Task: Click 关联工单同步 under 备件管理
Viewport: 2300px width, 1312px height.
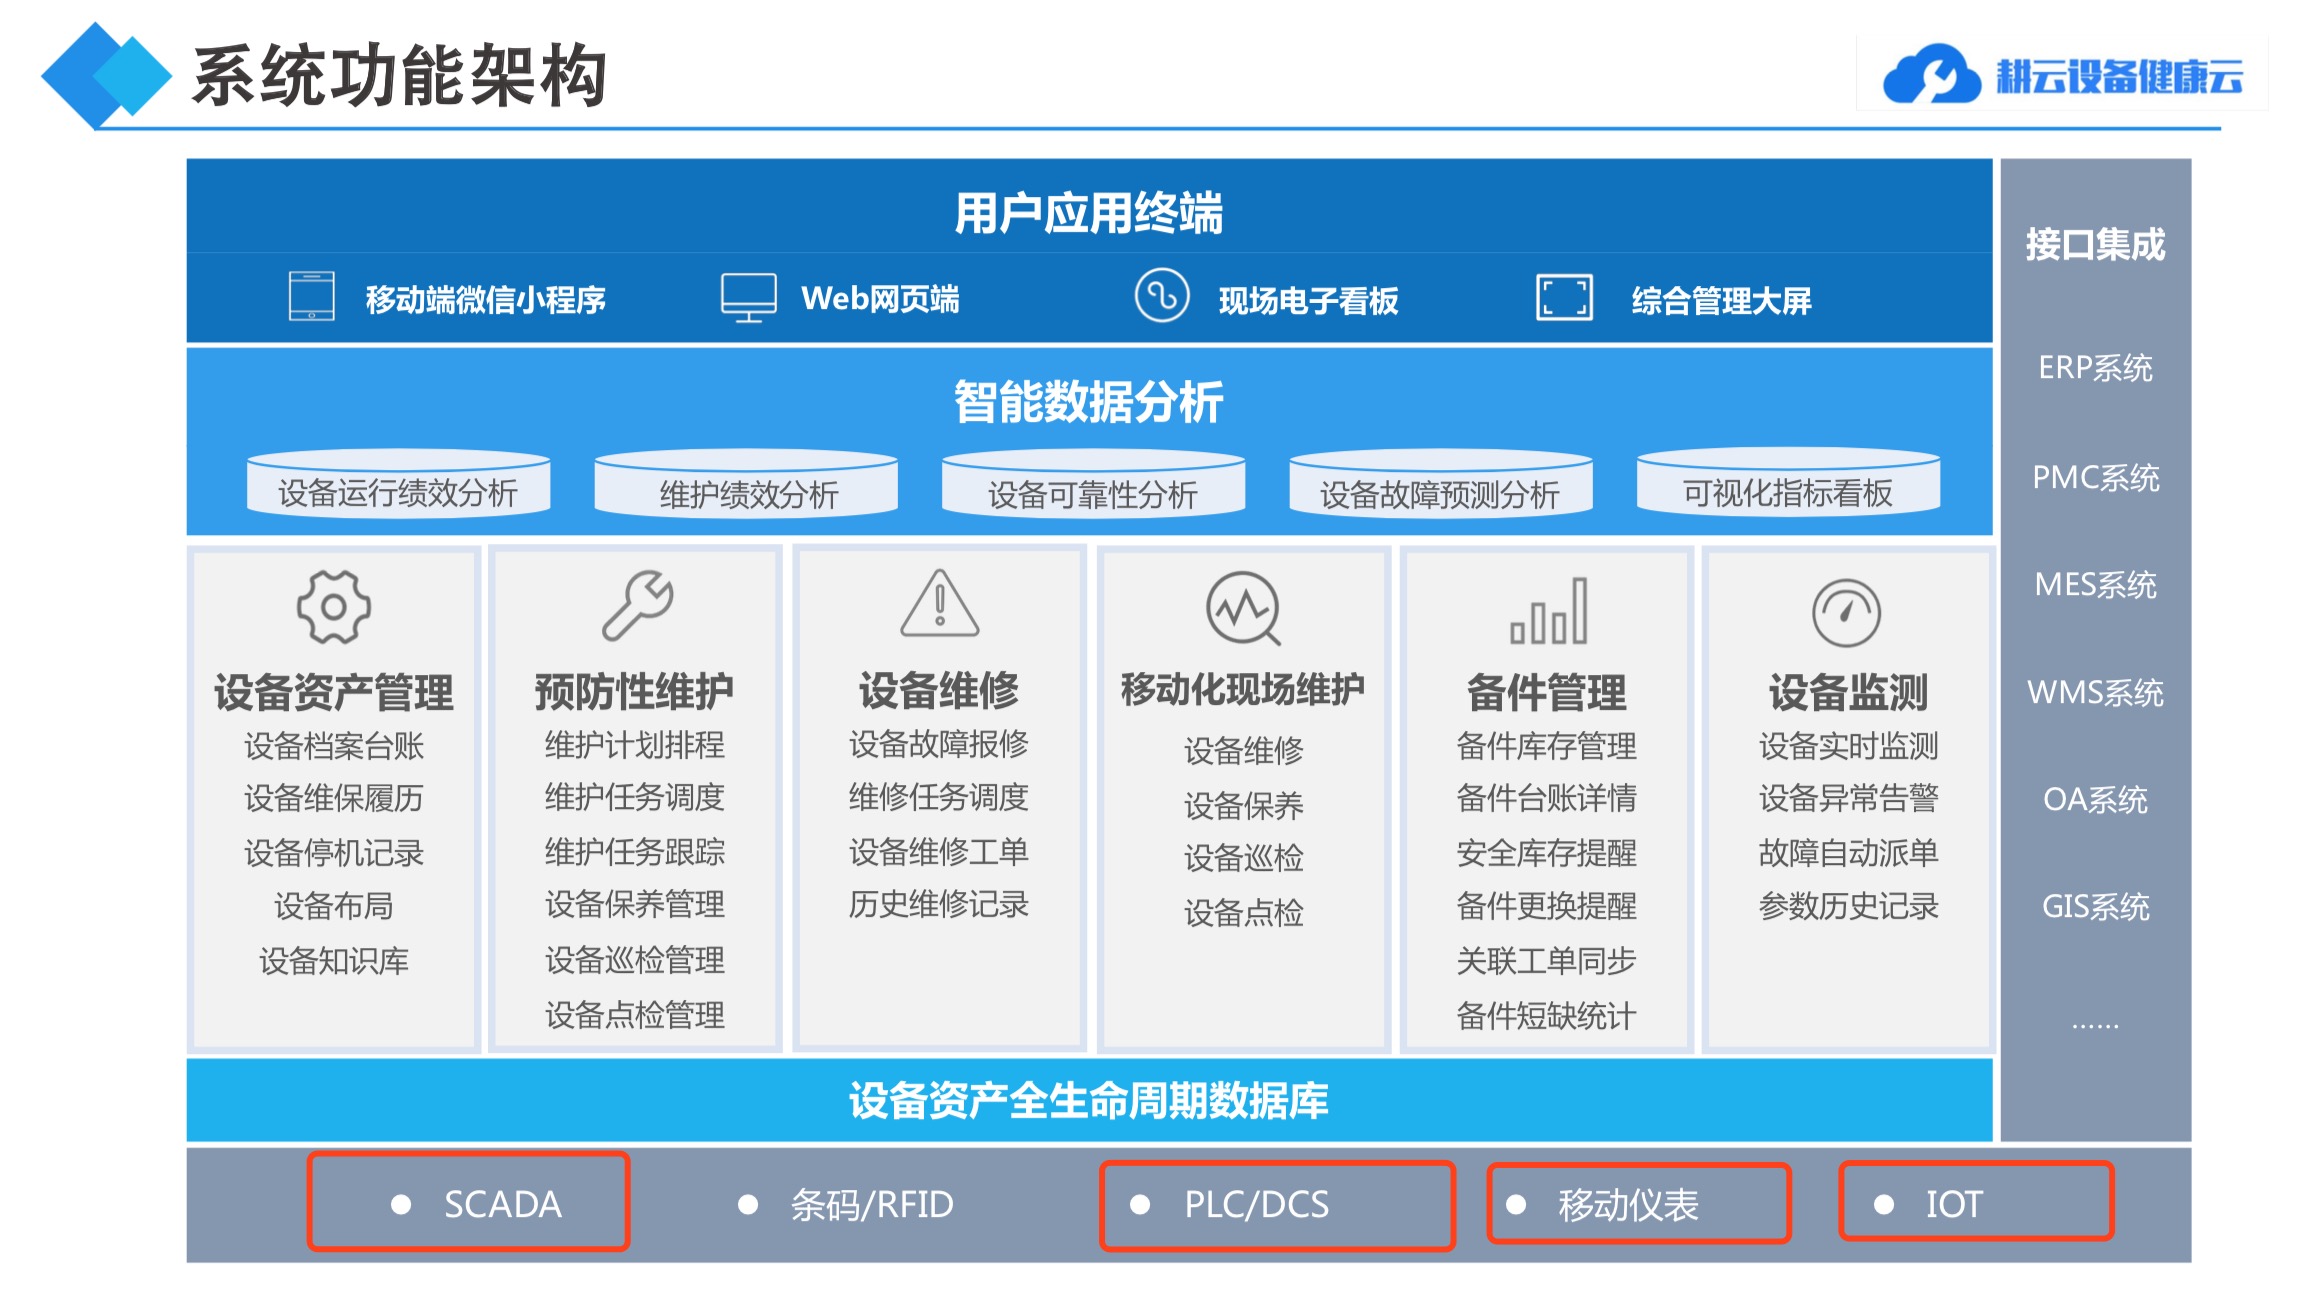Action: 1546,961
